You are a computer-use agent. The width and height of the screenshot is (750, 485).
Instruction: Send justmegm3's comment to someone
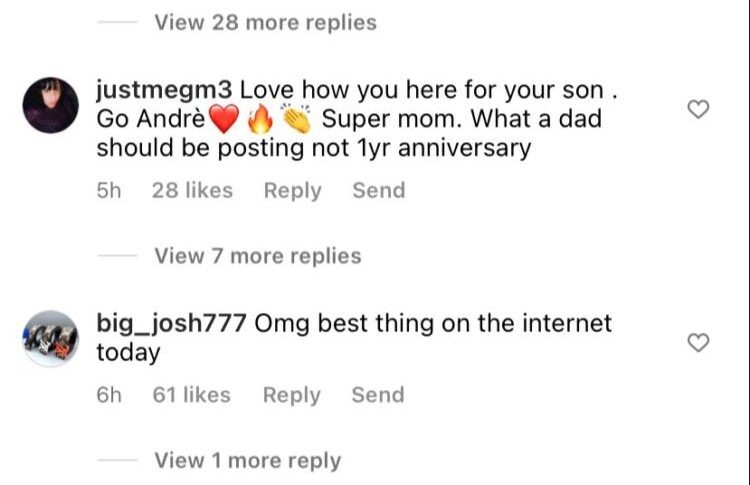[378, 190]
